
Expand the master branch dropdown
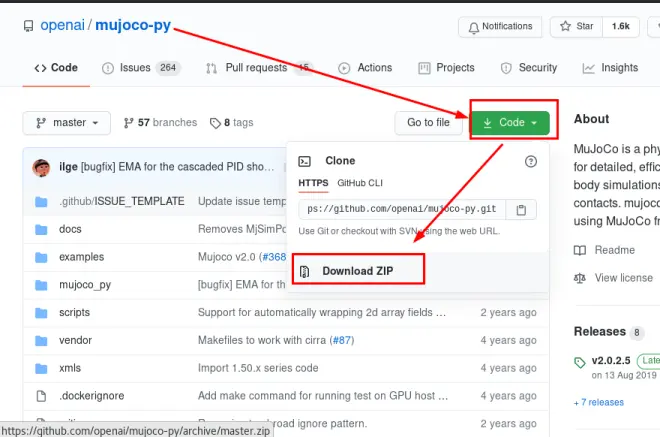[67, 123]
